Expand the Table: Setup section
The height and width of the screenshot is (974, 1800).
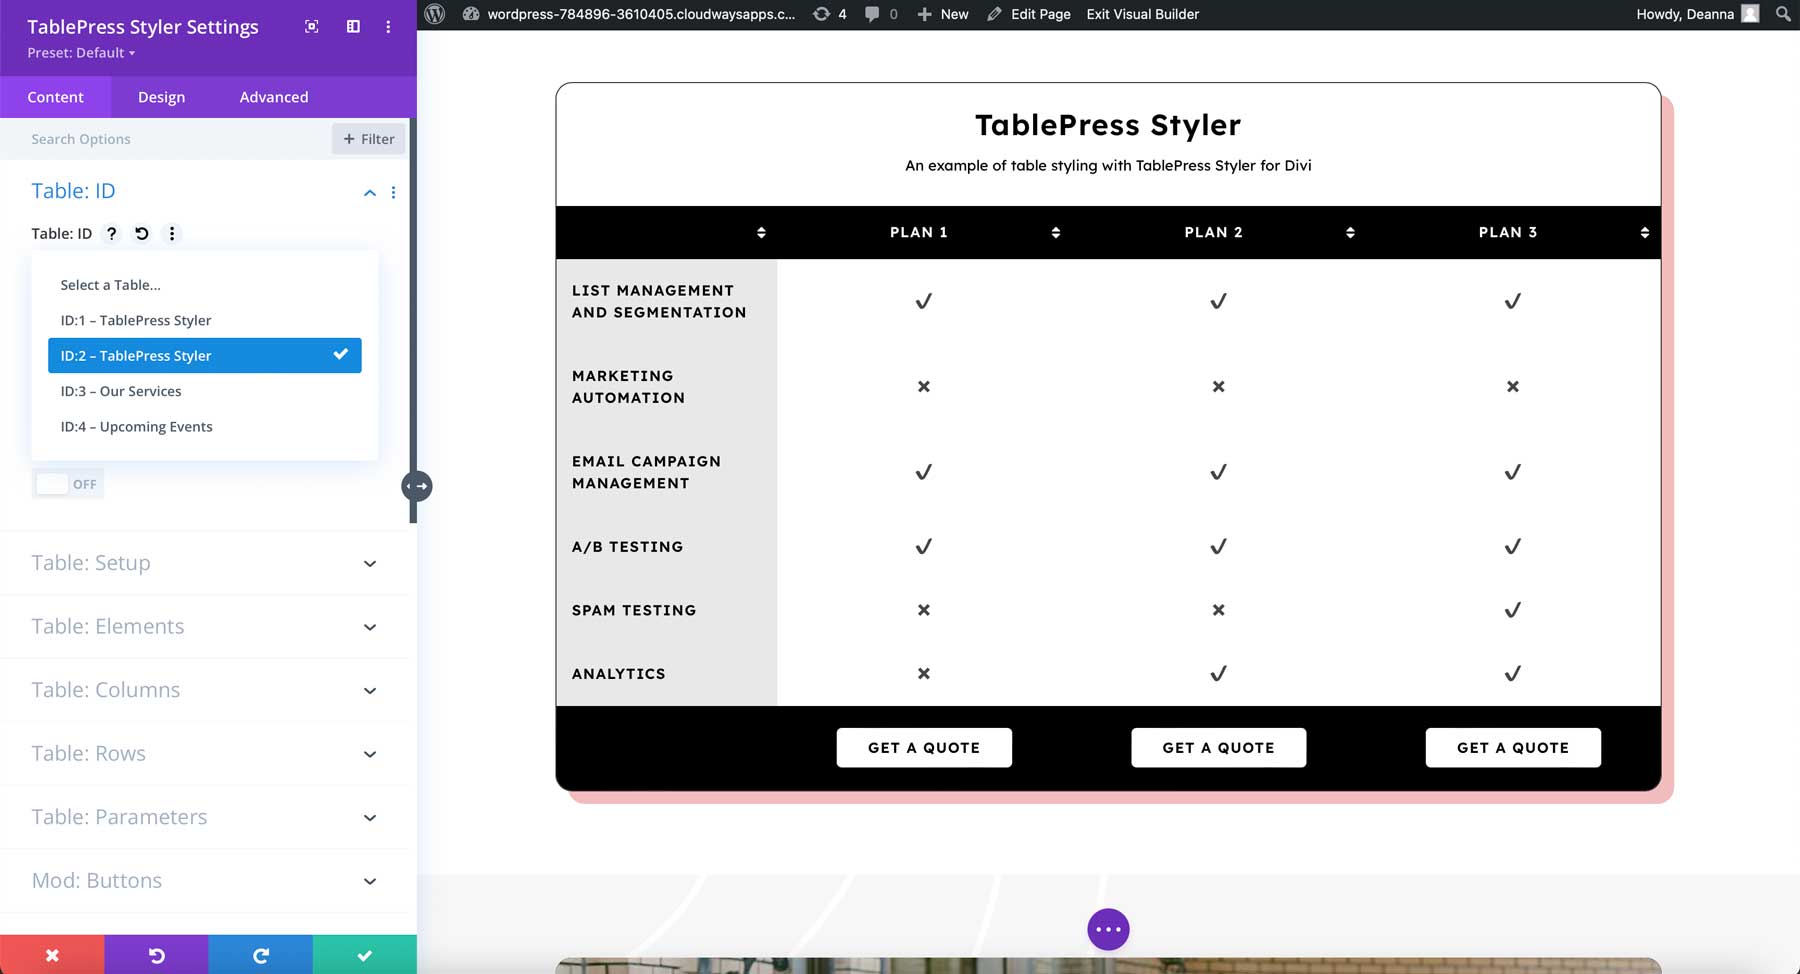(x=204, y=563)
